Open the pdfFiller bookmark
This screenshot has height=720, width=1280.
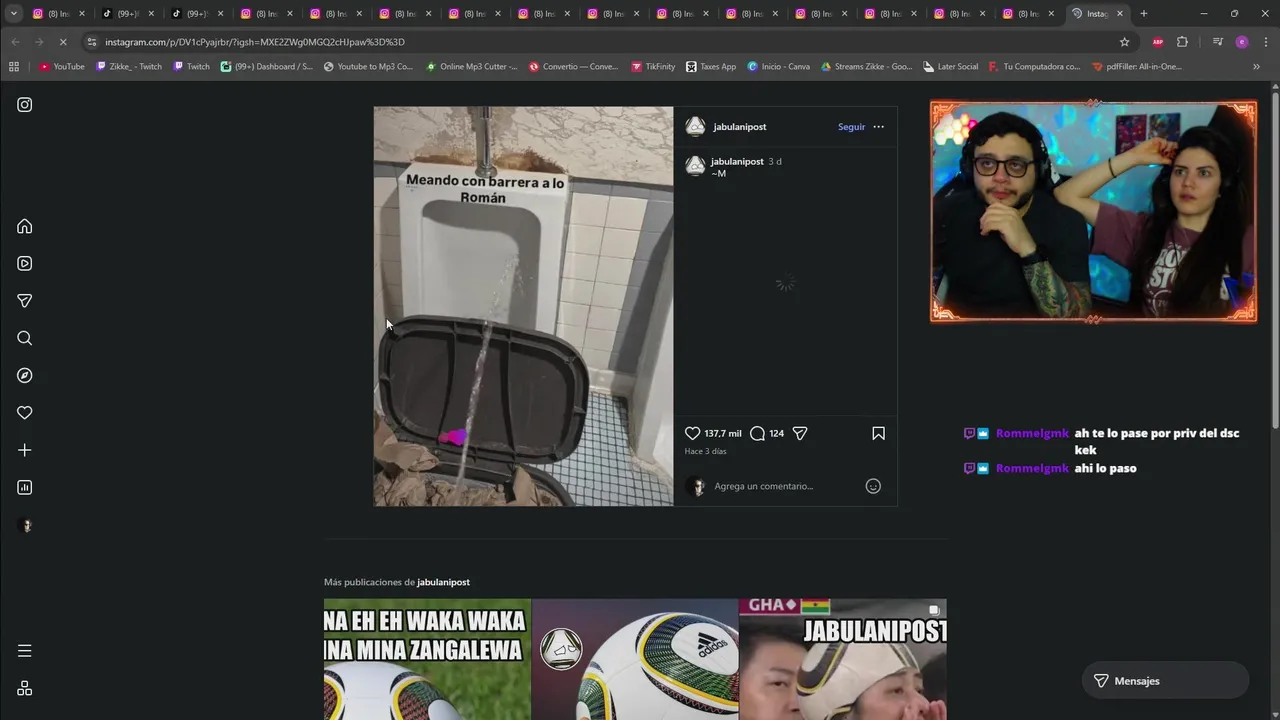pos(1137,67)
